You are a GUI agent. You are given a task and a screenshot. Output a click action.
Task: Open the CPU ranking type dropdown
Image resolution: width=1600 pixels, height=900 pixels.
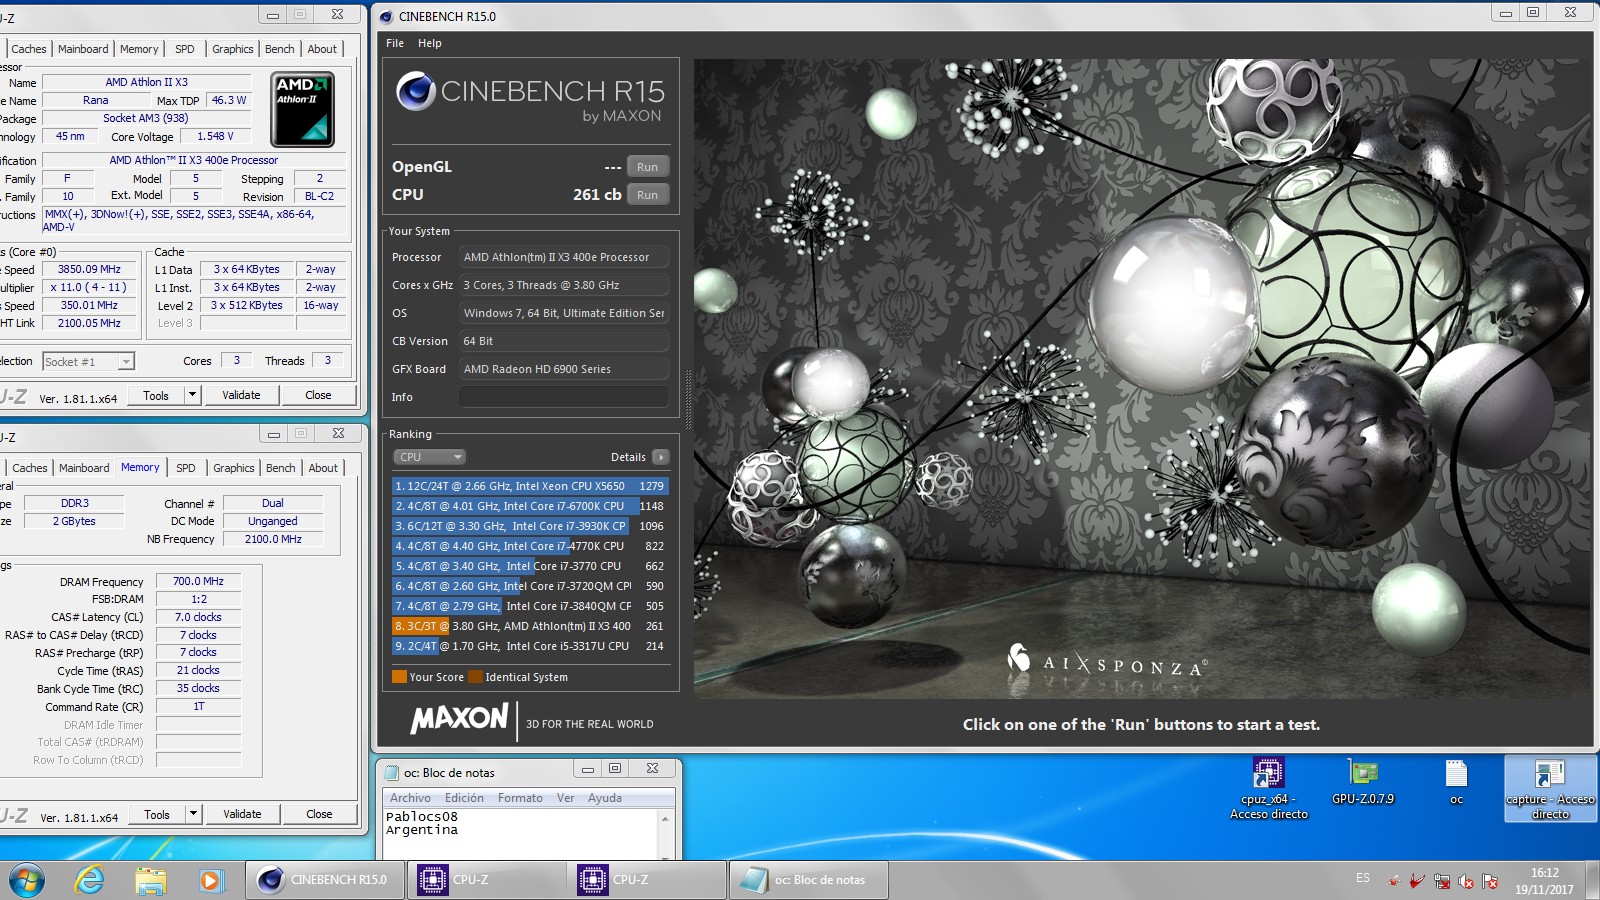(x=430, y=457)
